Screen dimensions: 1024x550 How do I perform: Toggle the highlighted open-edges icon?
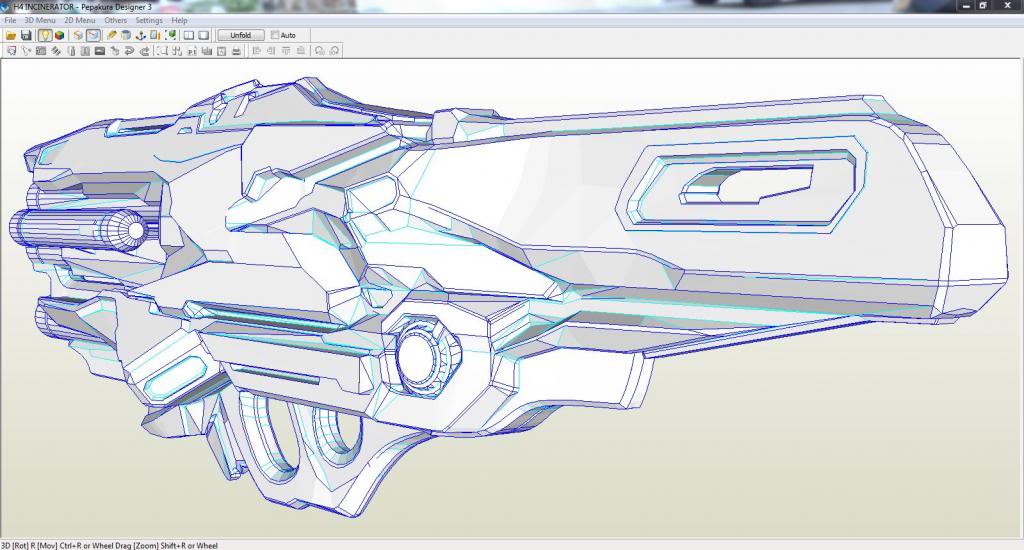point(93,35)
